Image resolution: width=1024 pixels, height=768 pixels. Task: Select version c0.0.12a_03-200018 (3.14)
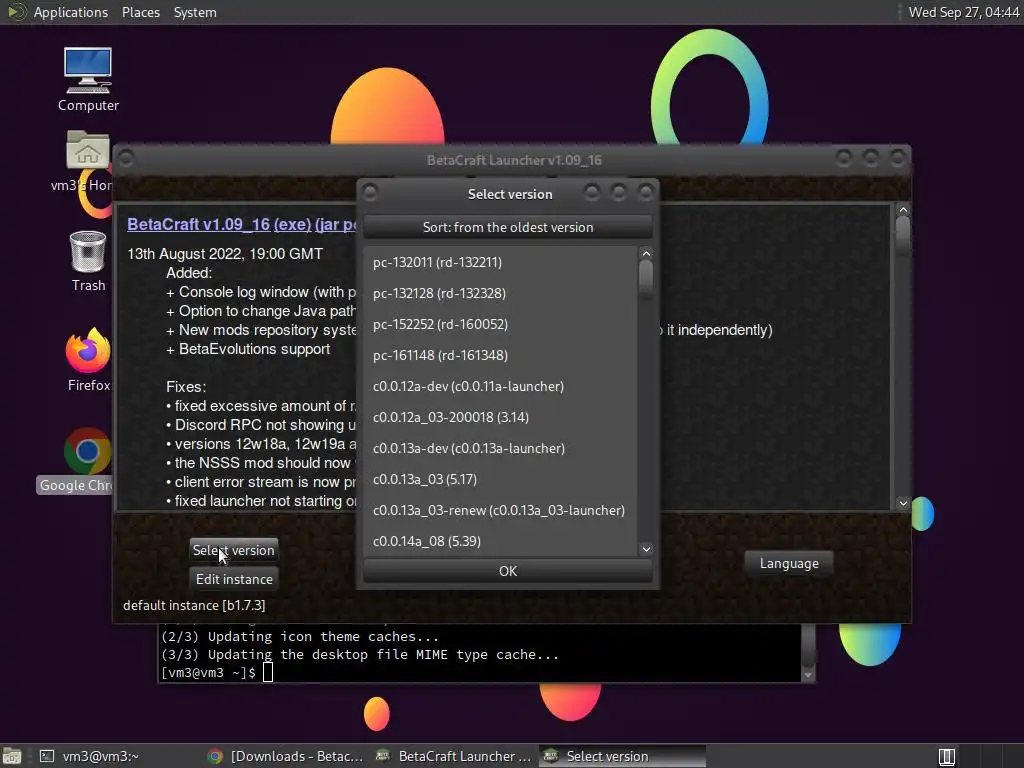click(500, 417)
